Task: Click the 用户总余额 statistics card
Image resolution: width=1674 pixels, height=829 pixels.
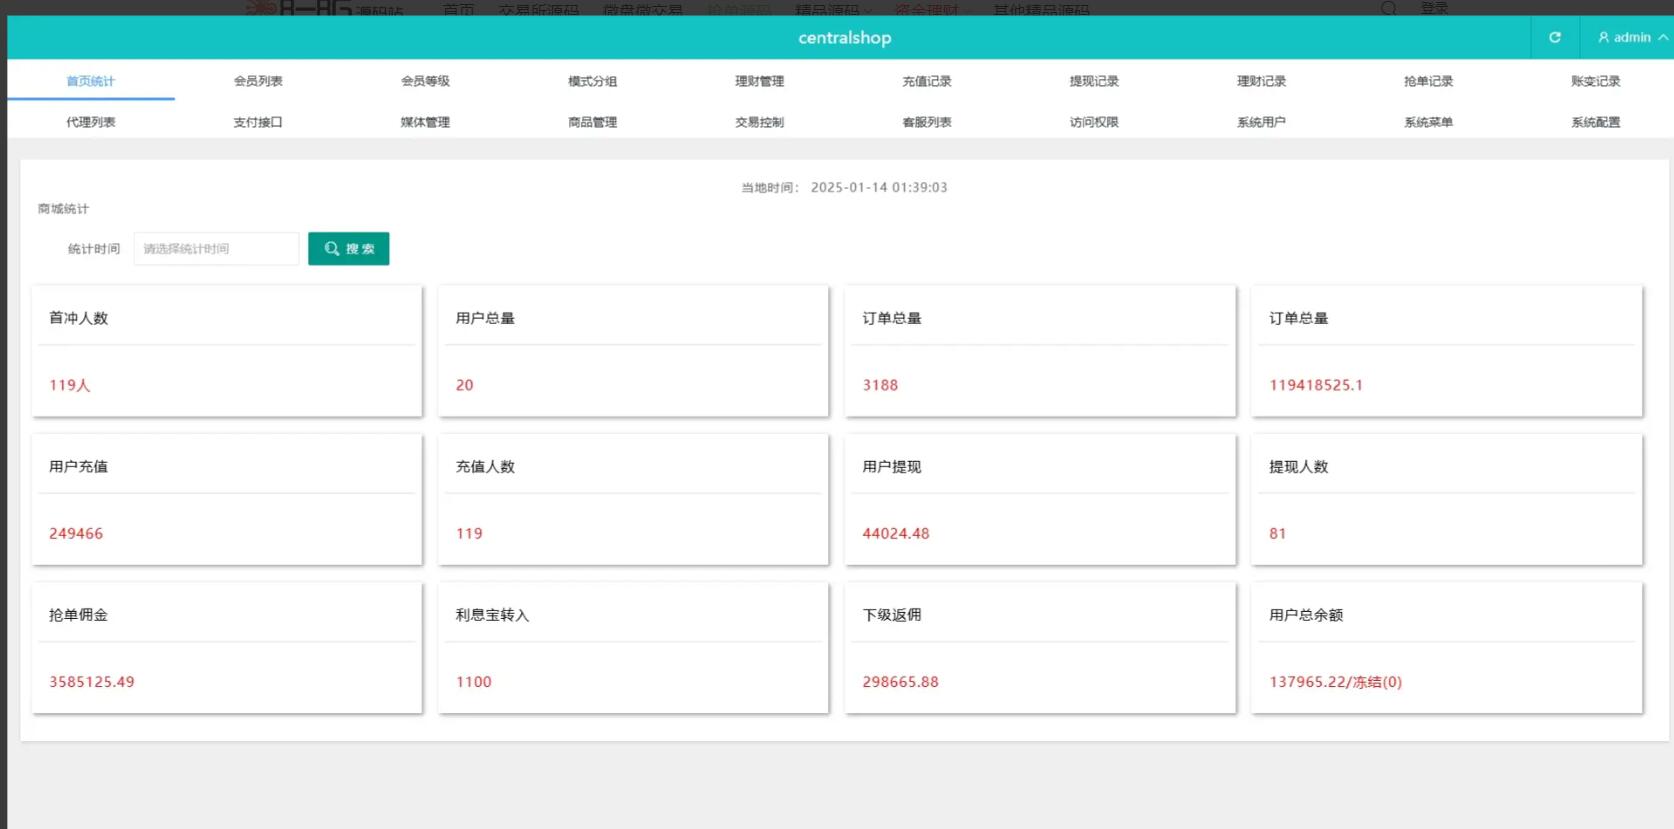Action: (x=1446, y=648)
